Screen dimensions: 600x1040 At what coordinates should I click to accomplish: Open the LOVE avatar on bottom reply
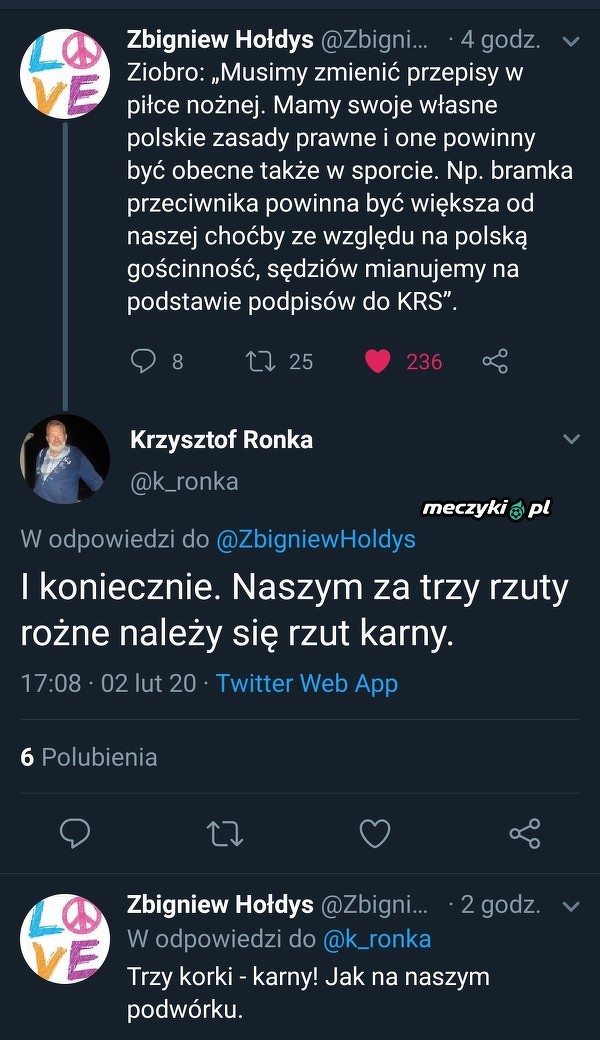tap(65, 938)
